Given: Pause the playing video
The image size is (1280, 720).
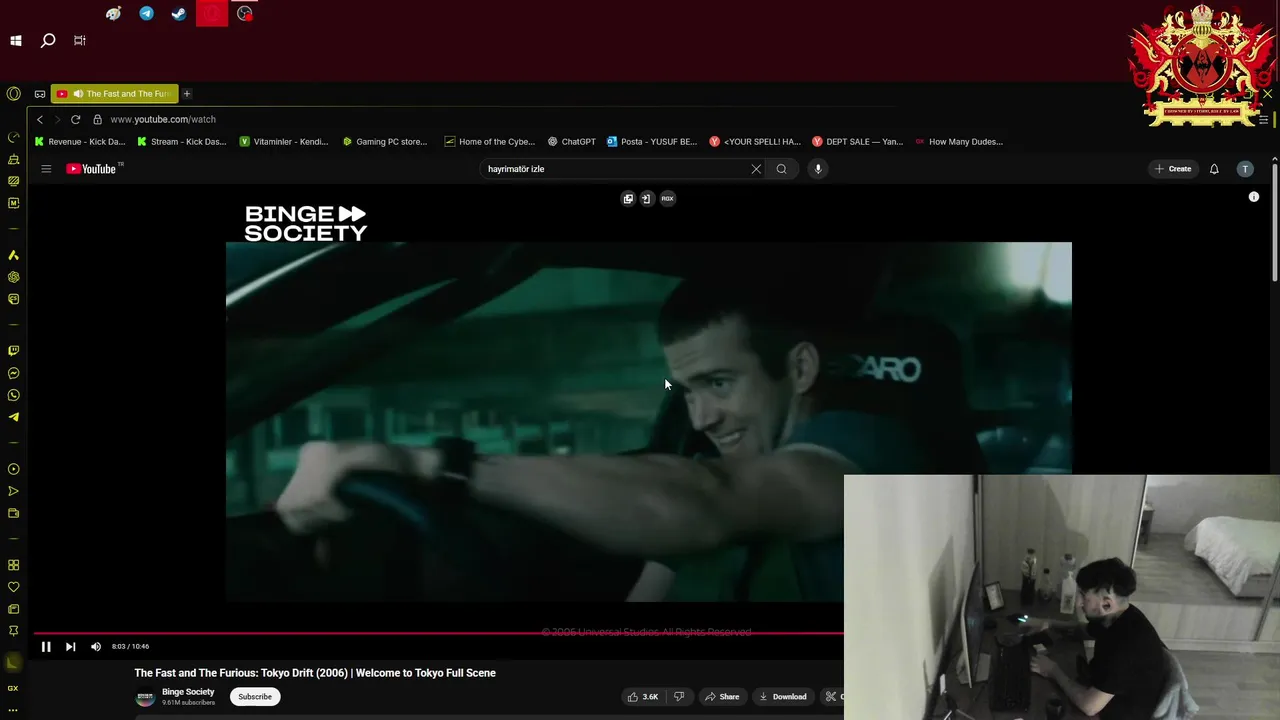Looking at the screenshot, I should [x=46, y=647].
